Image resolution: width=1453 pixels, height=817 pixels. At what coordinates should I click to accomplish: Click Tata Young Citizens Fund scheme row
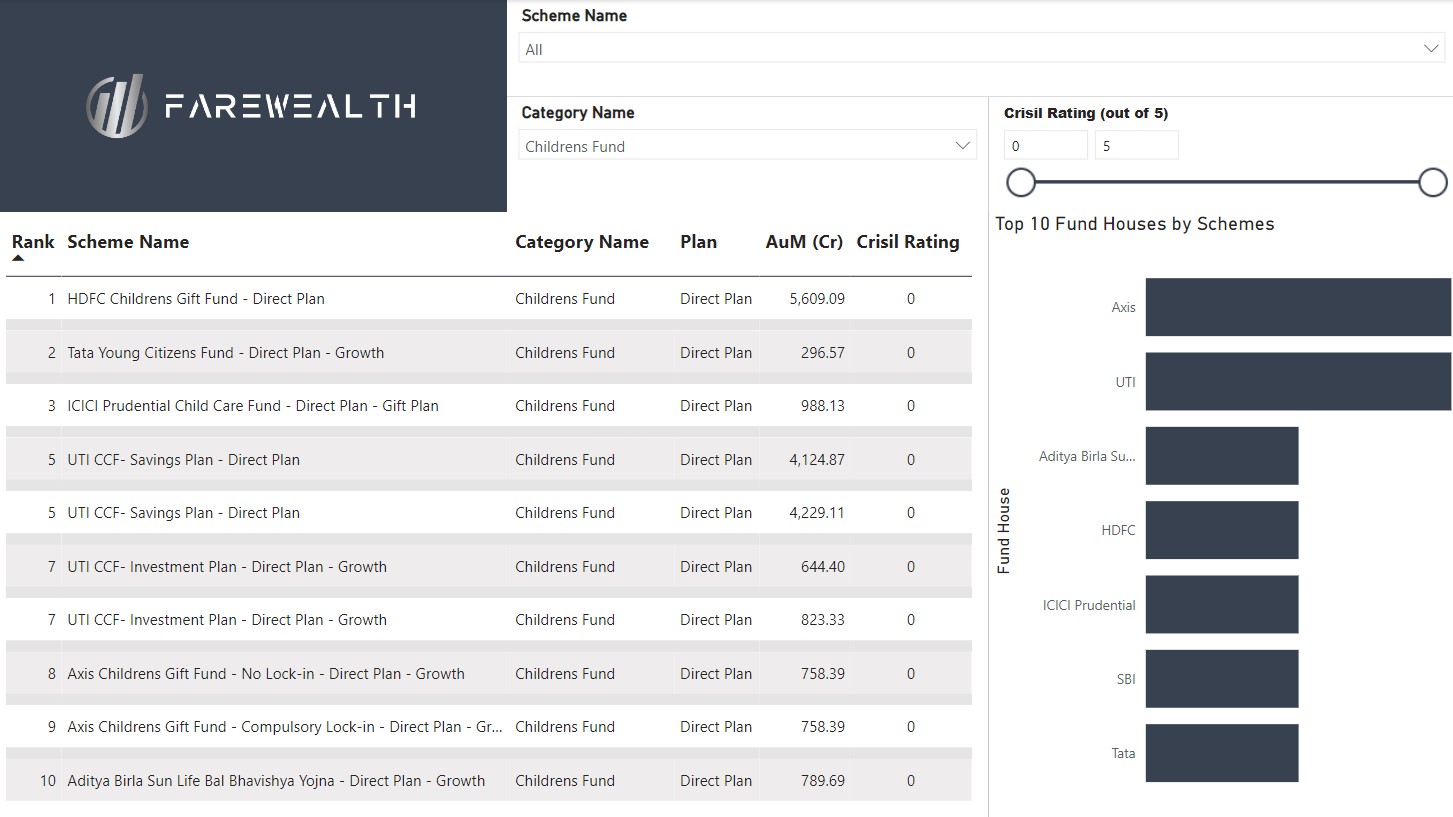225,353
